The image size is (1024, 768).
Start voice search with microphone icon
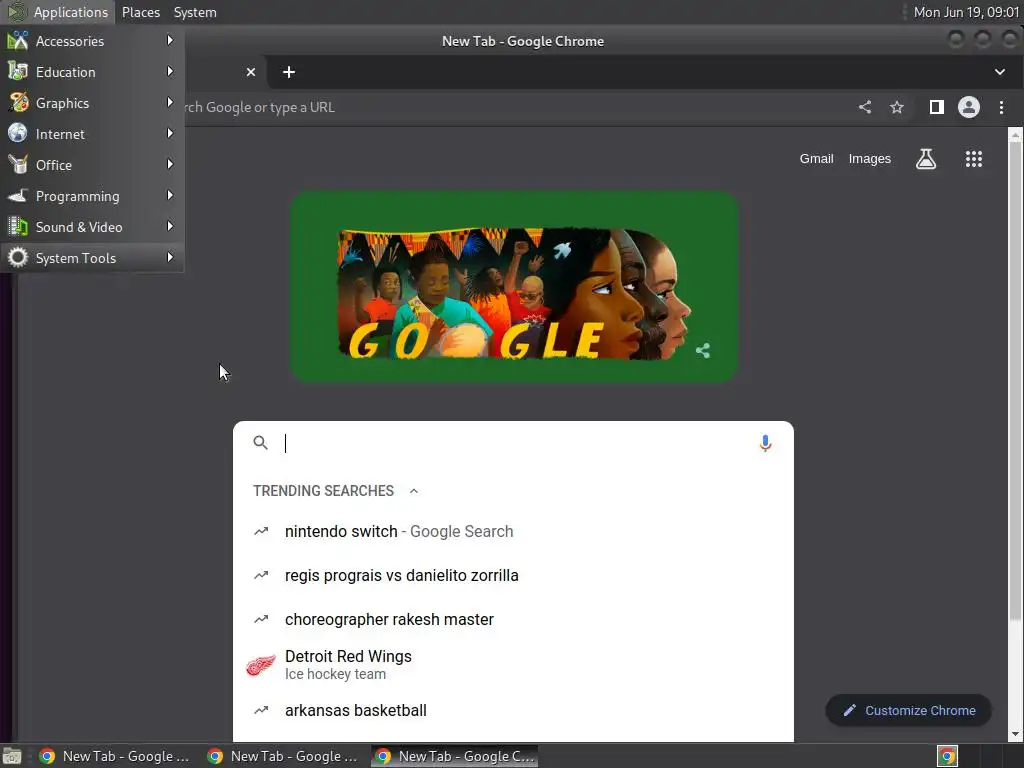pos(765,443)
